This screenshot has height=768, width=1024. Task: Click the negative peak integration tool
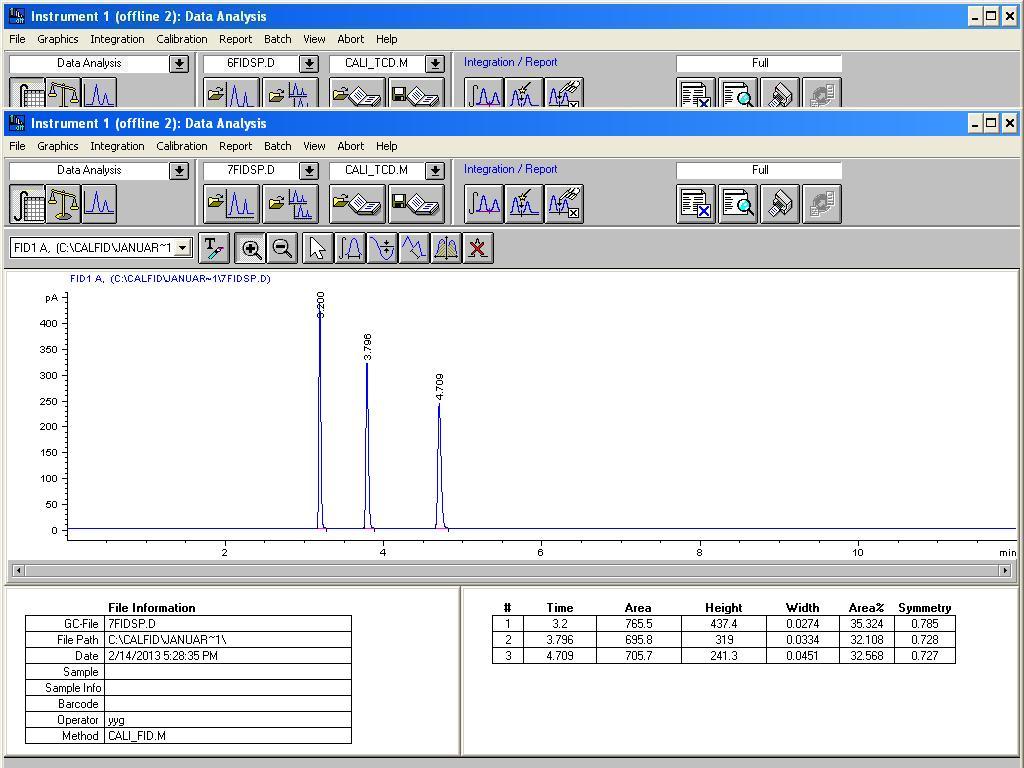(382, 249)
